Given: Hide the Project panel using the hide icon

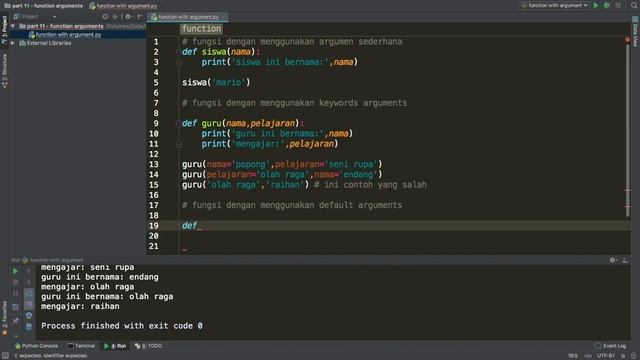Looking at the screenshot, I should pyautogui.click(x=140, y=17).
